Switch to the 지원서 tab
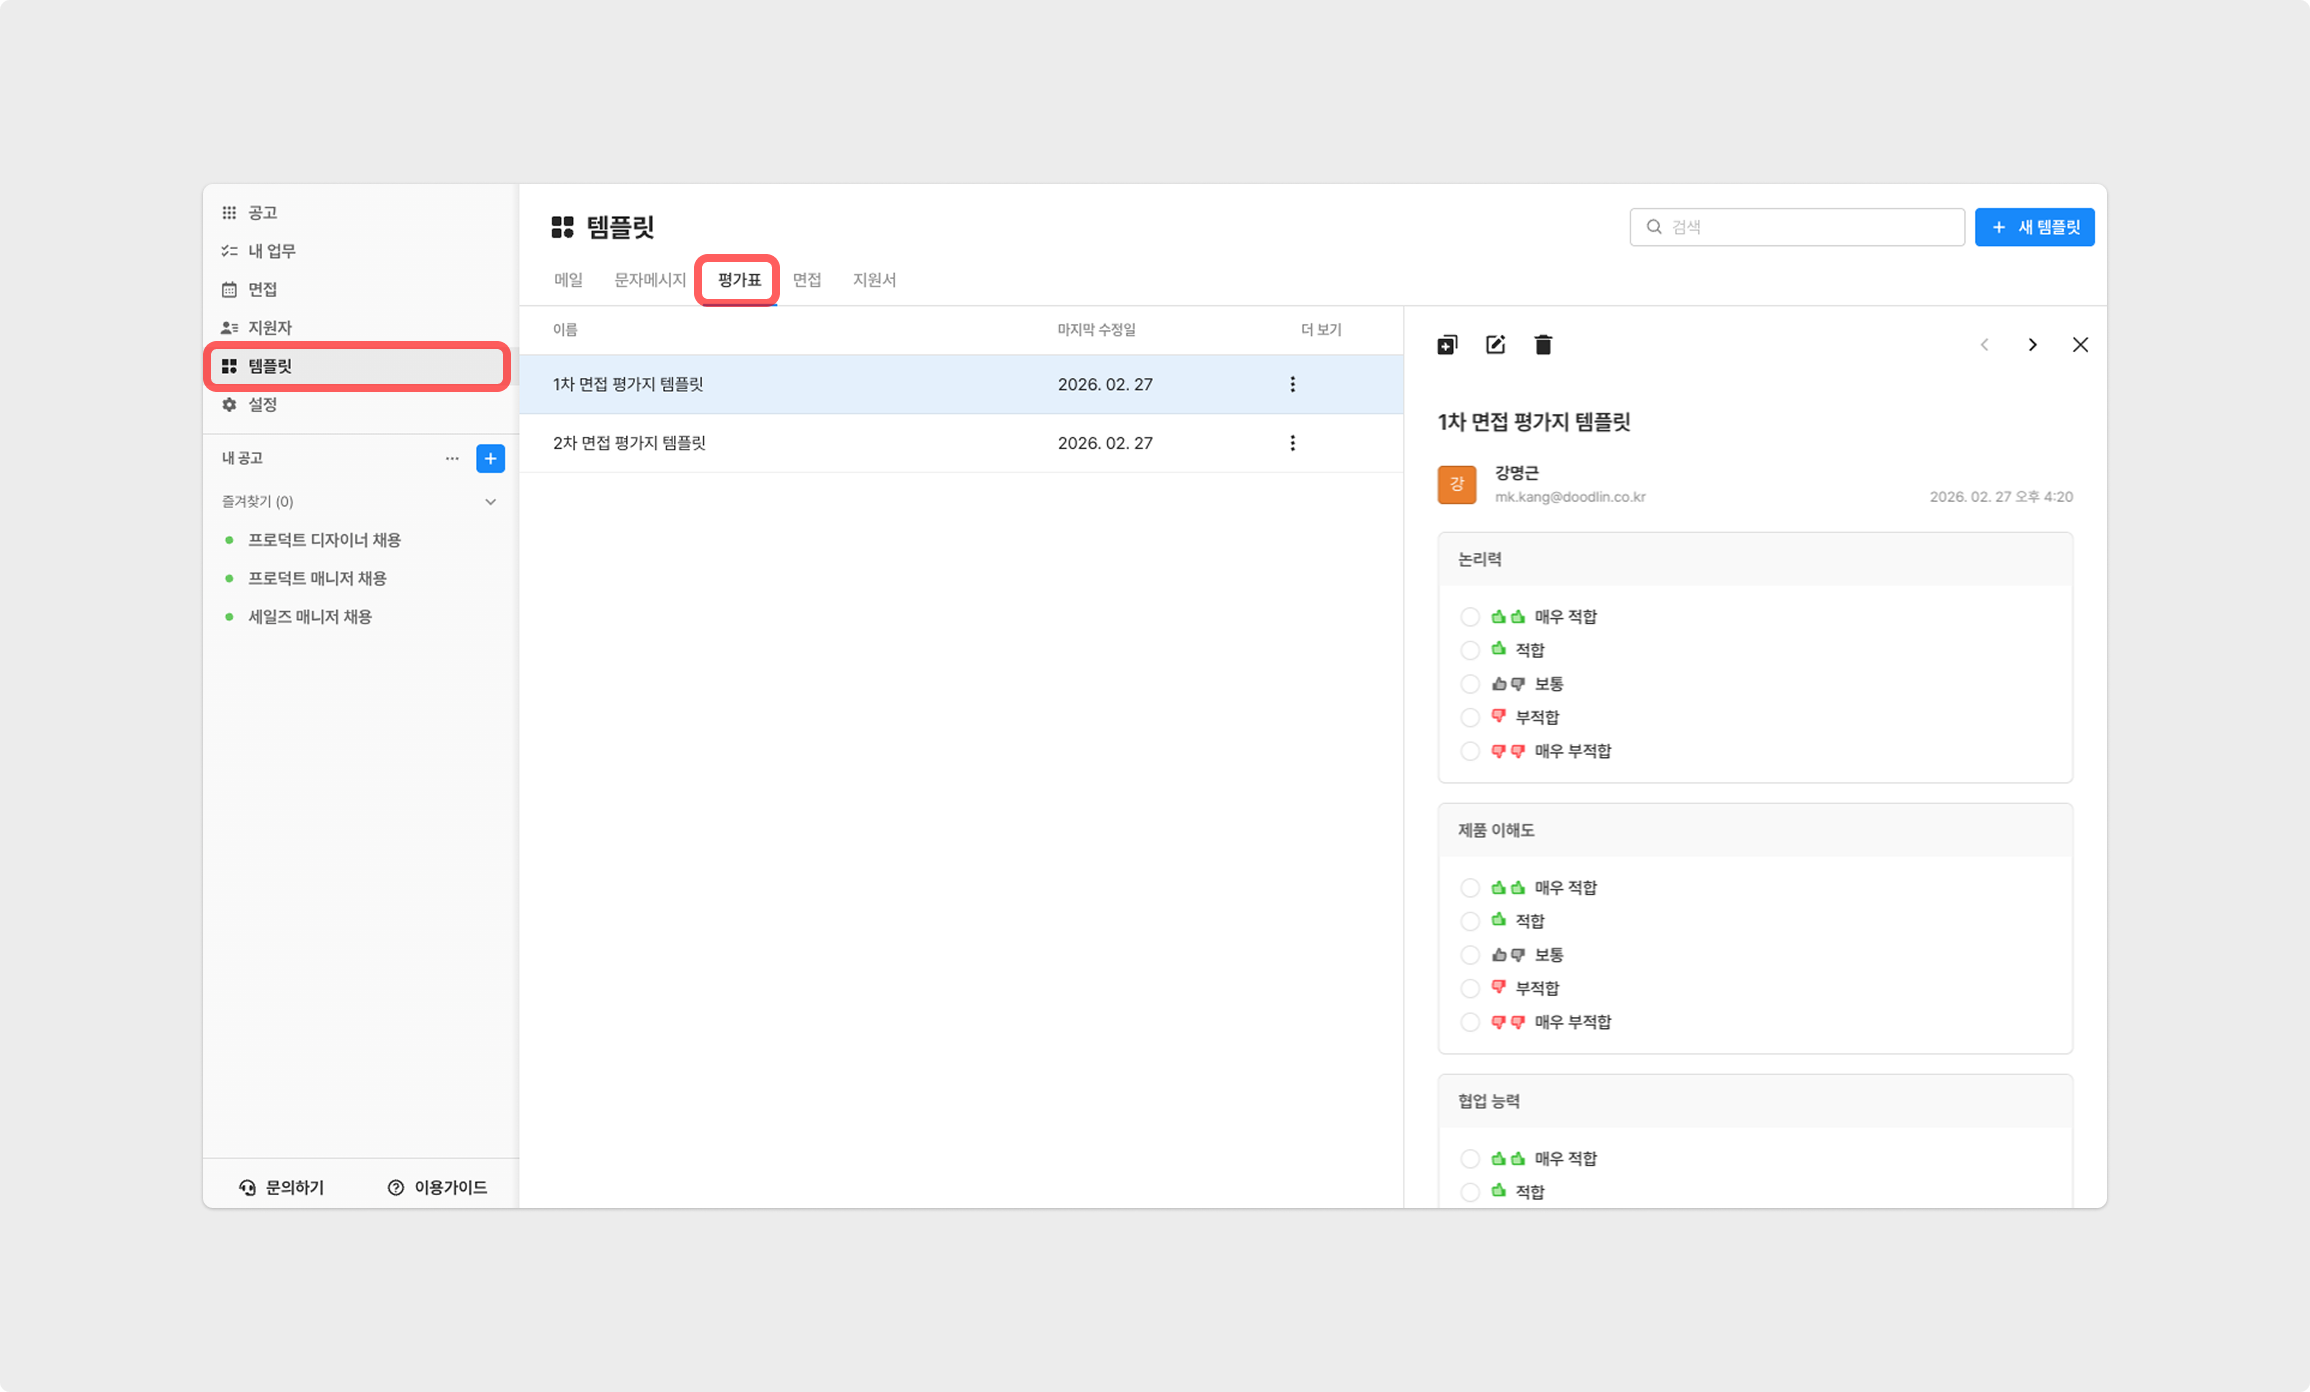This screenshot has width=2310, height=1392. click(x=874, y=280)
